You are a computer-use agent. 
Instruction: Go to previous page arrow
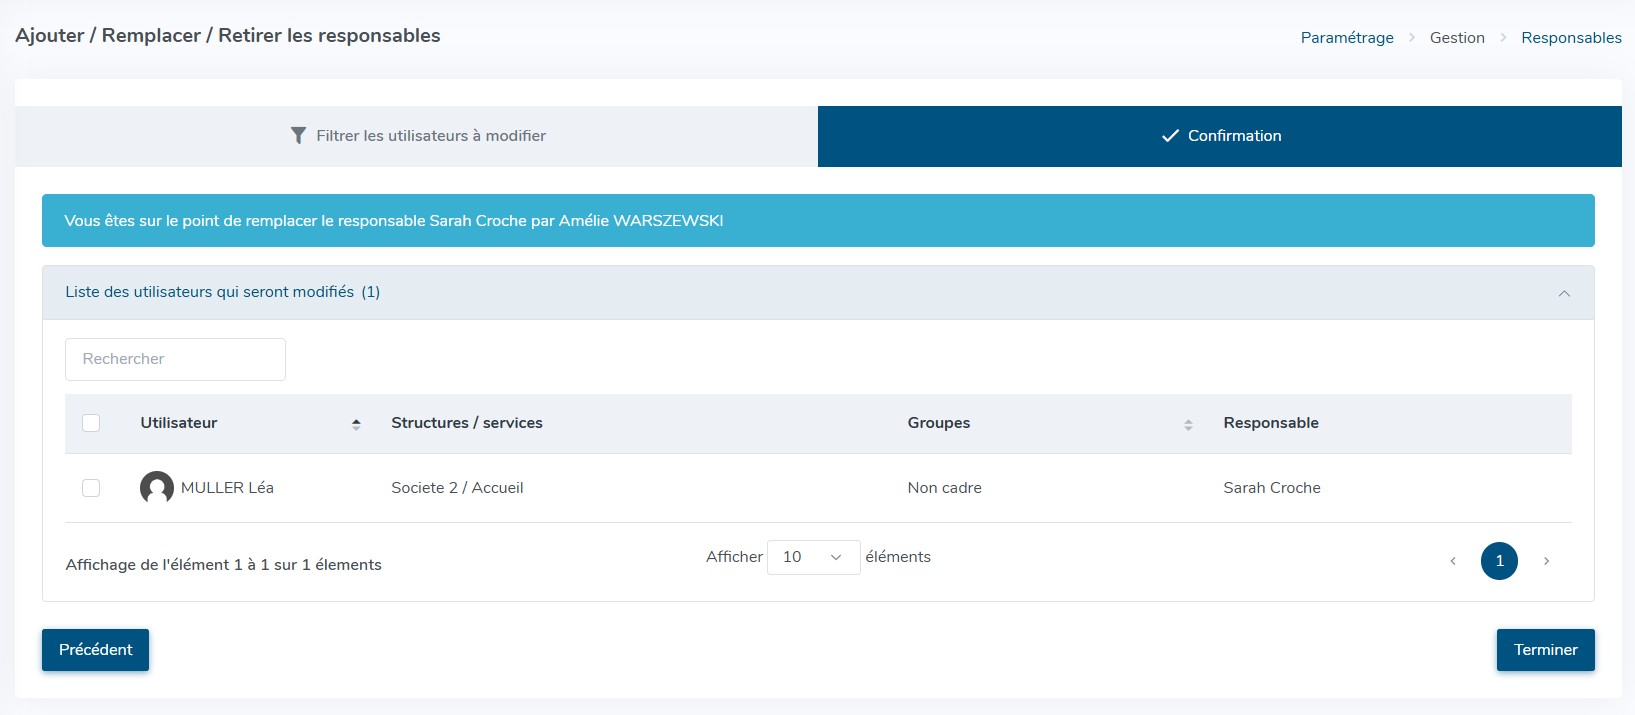point(1453,561)
